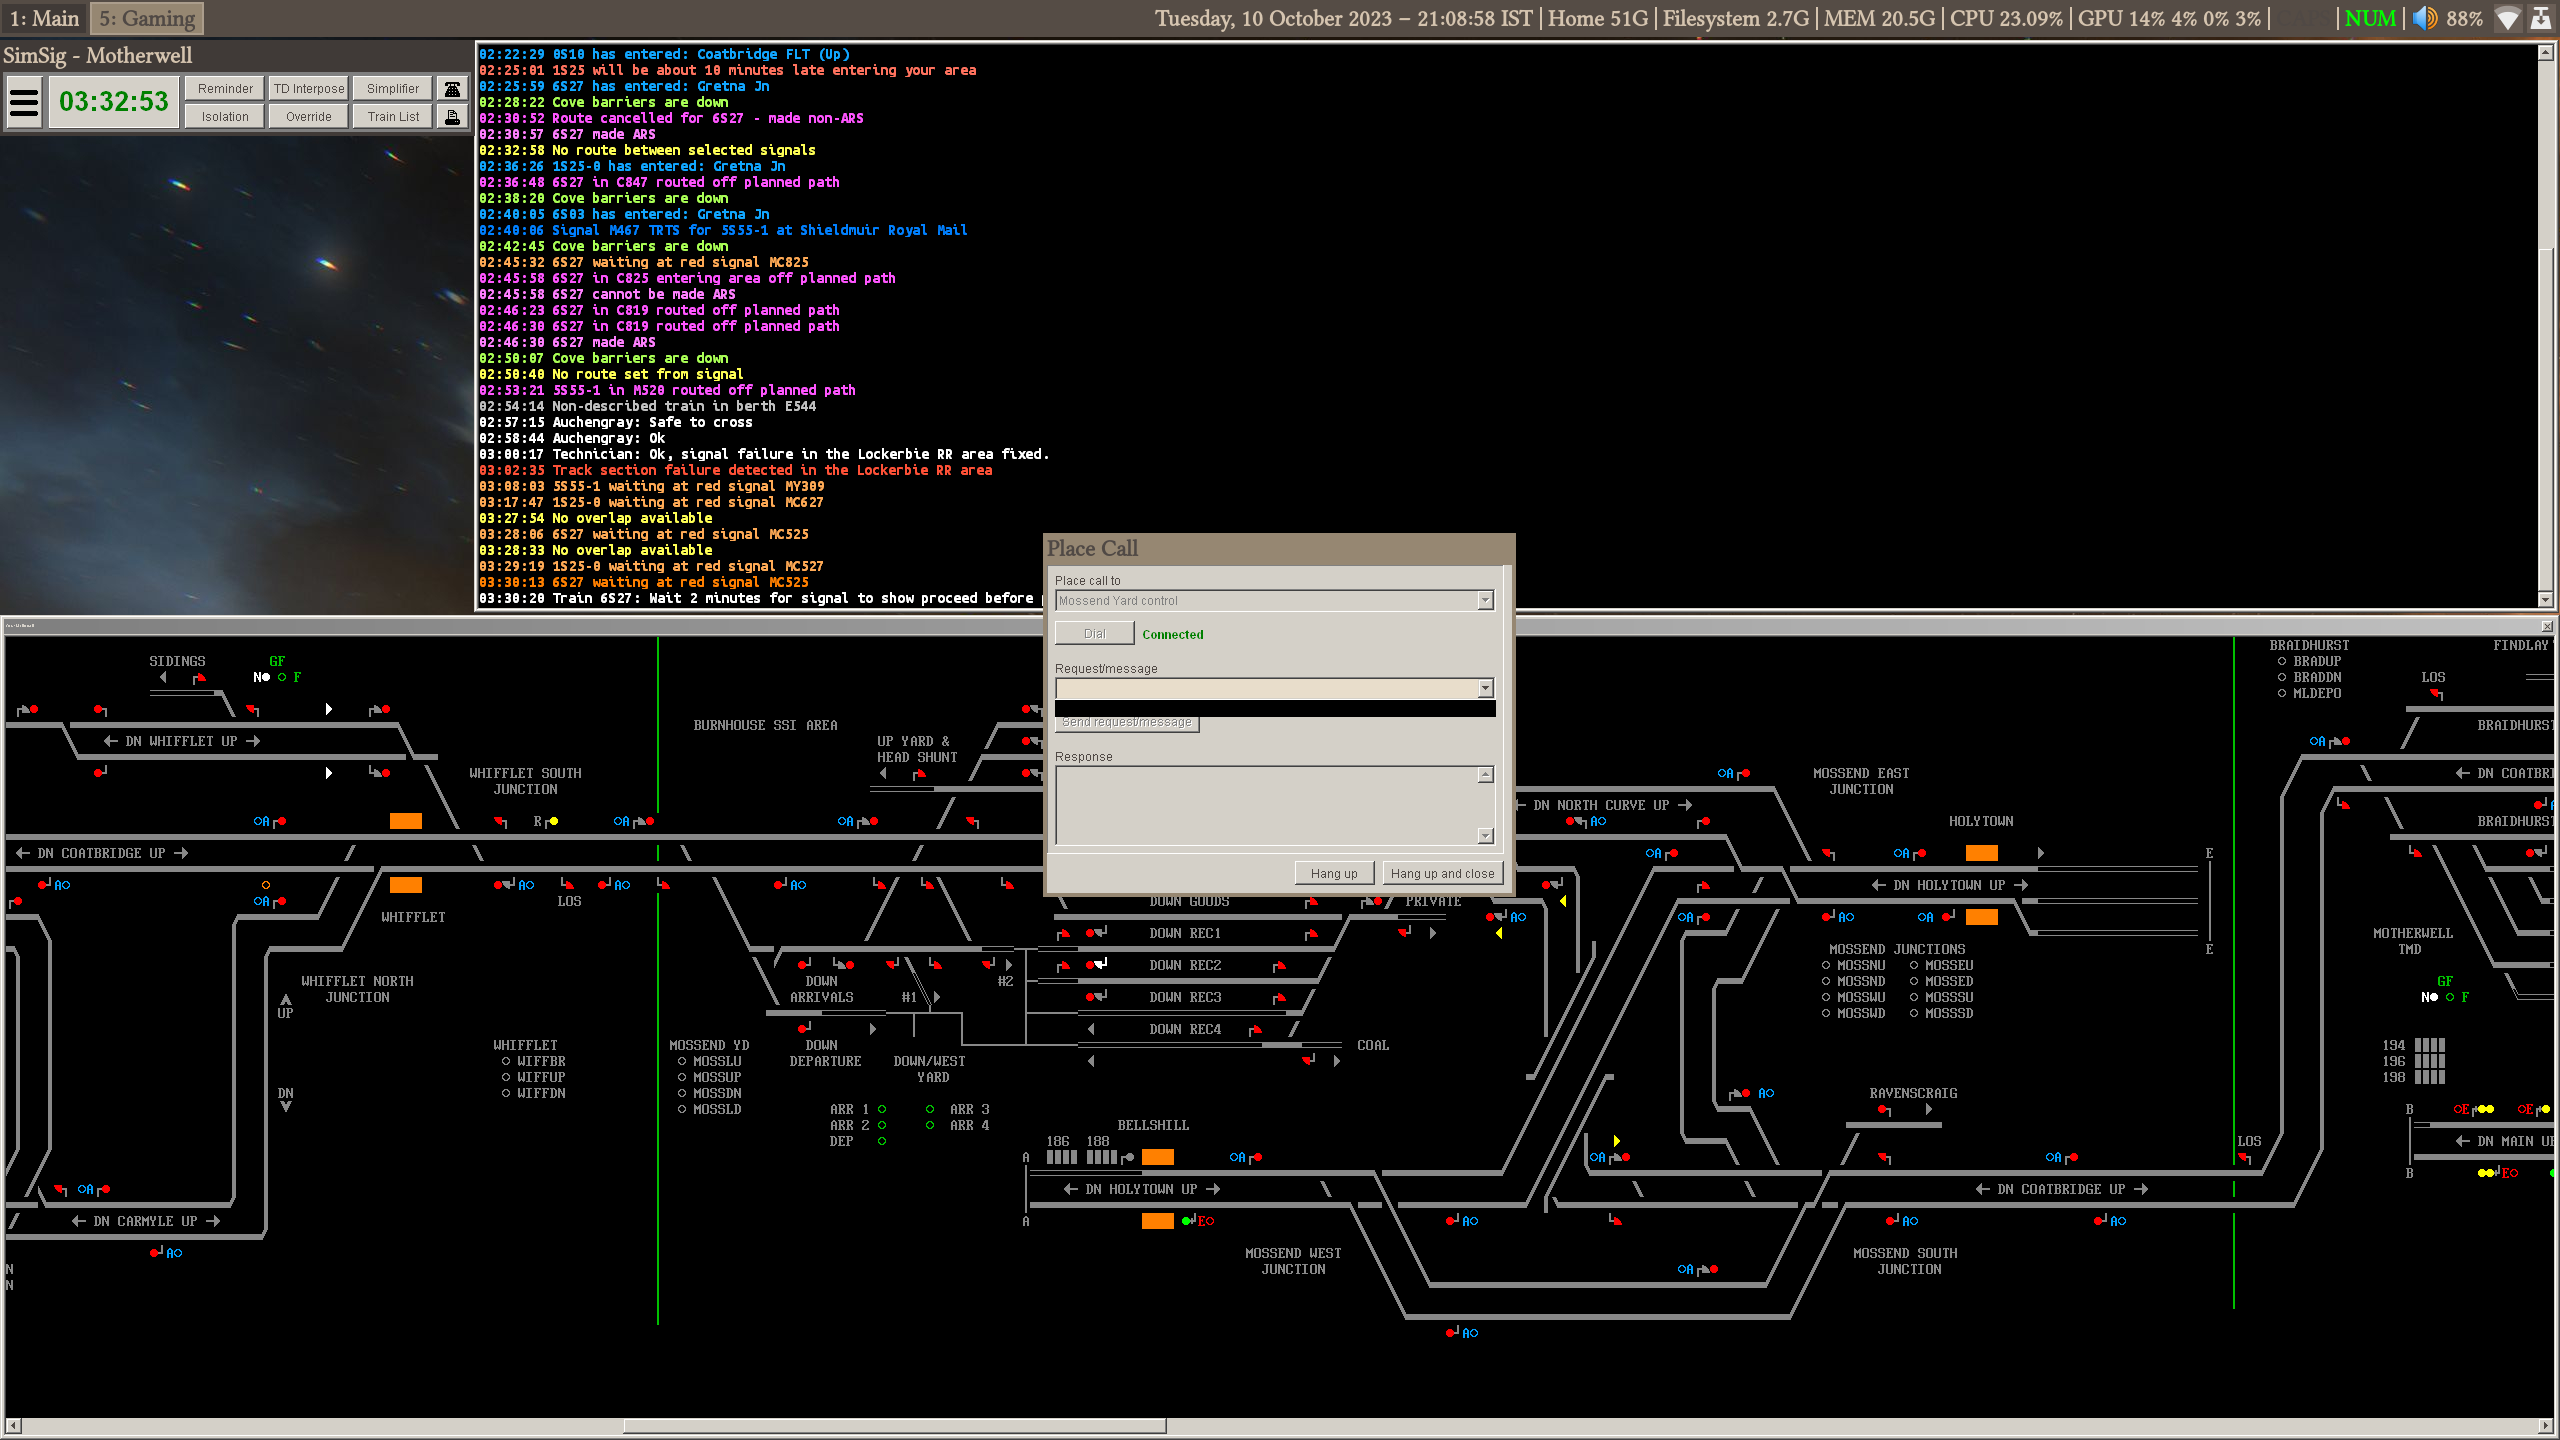
Task: Click Send request/message button
Action: point(1127,723)
